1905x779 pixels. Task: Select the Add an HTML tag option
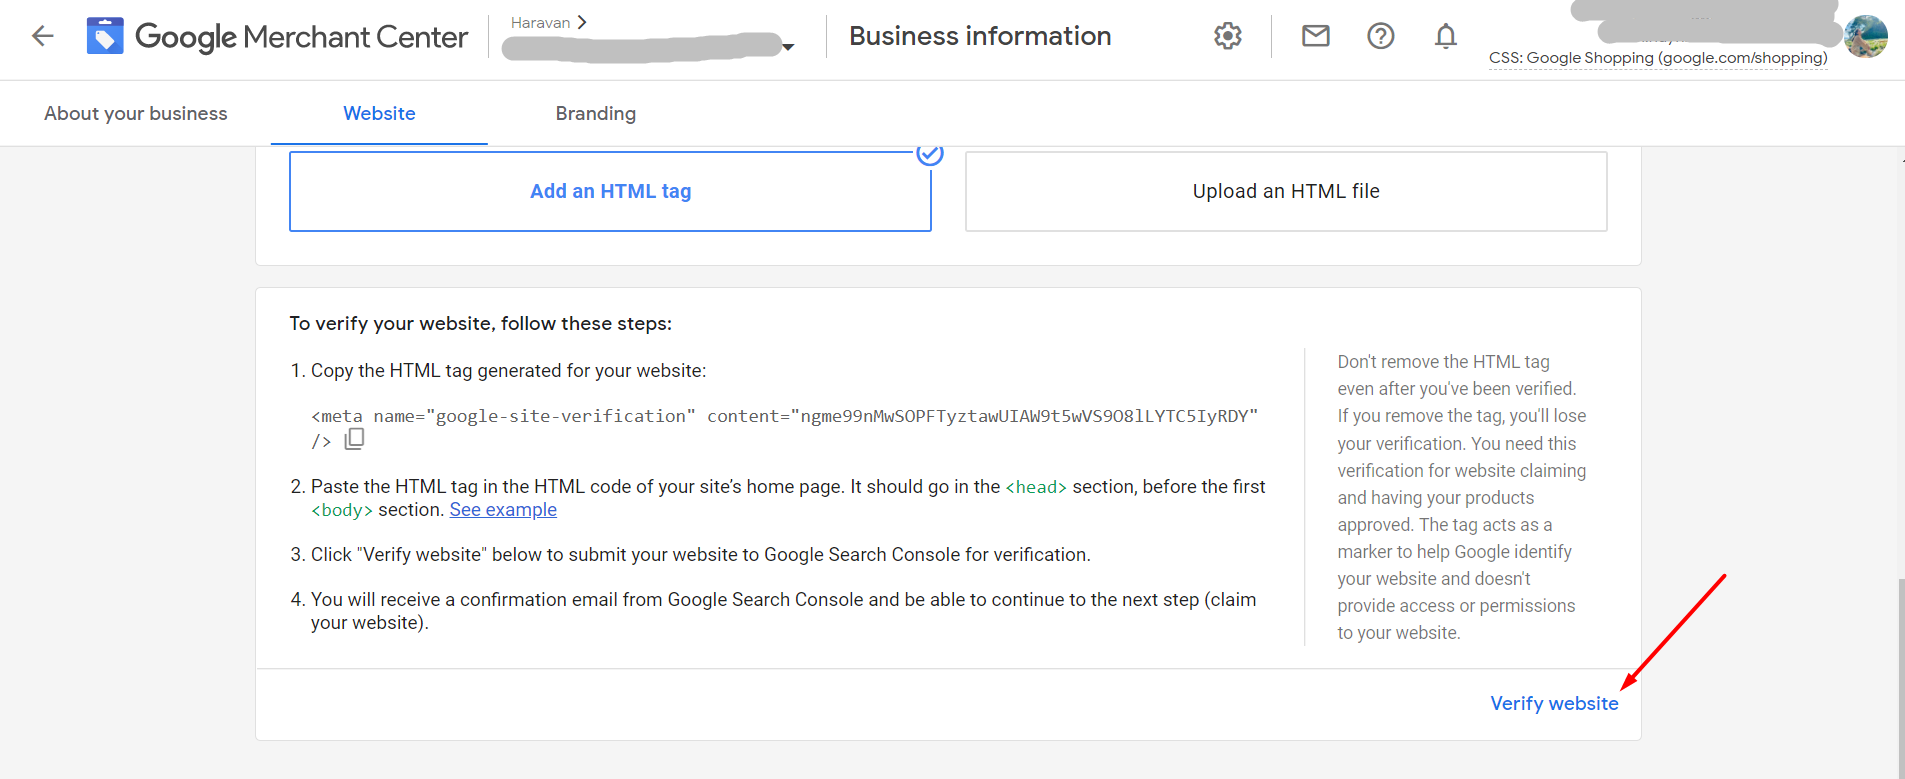[610, 191]
